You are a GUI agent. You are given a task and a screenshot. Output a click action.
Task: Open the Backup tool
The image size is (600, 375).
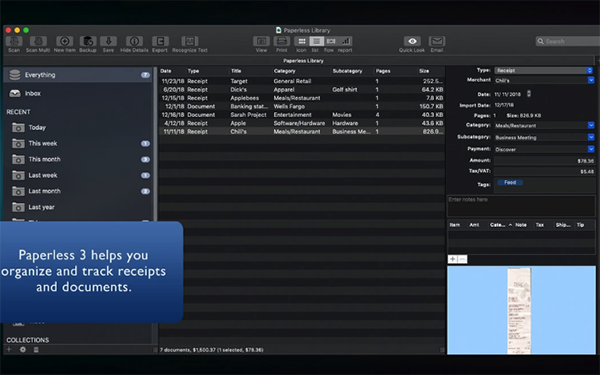tap(88, 41)
